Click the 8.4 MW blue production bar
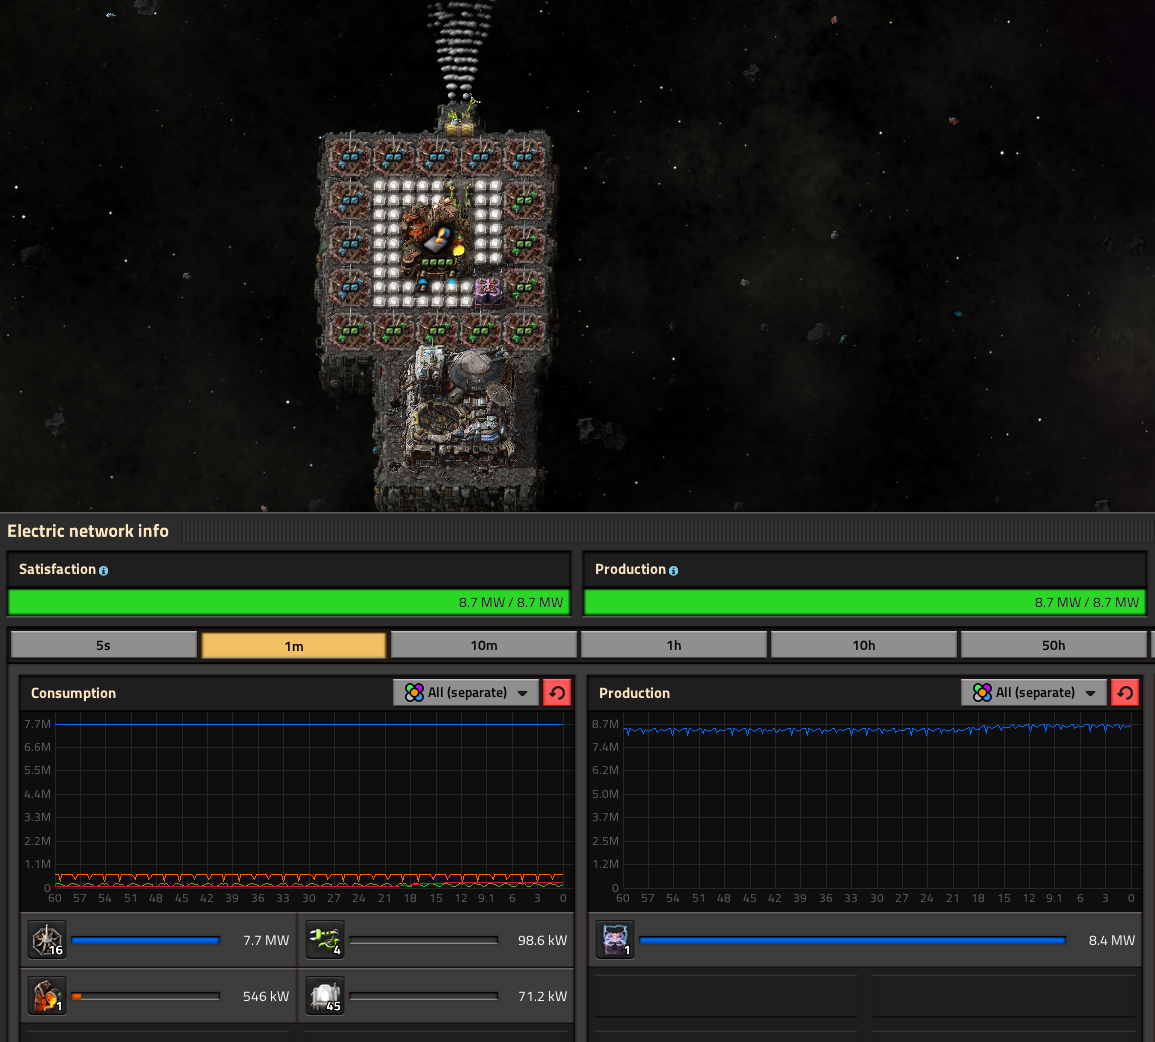Image resolution: width=1155 pixels, height=1042 pixels. tap(852, 940)
